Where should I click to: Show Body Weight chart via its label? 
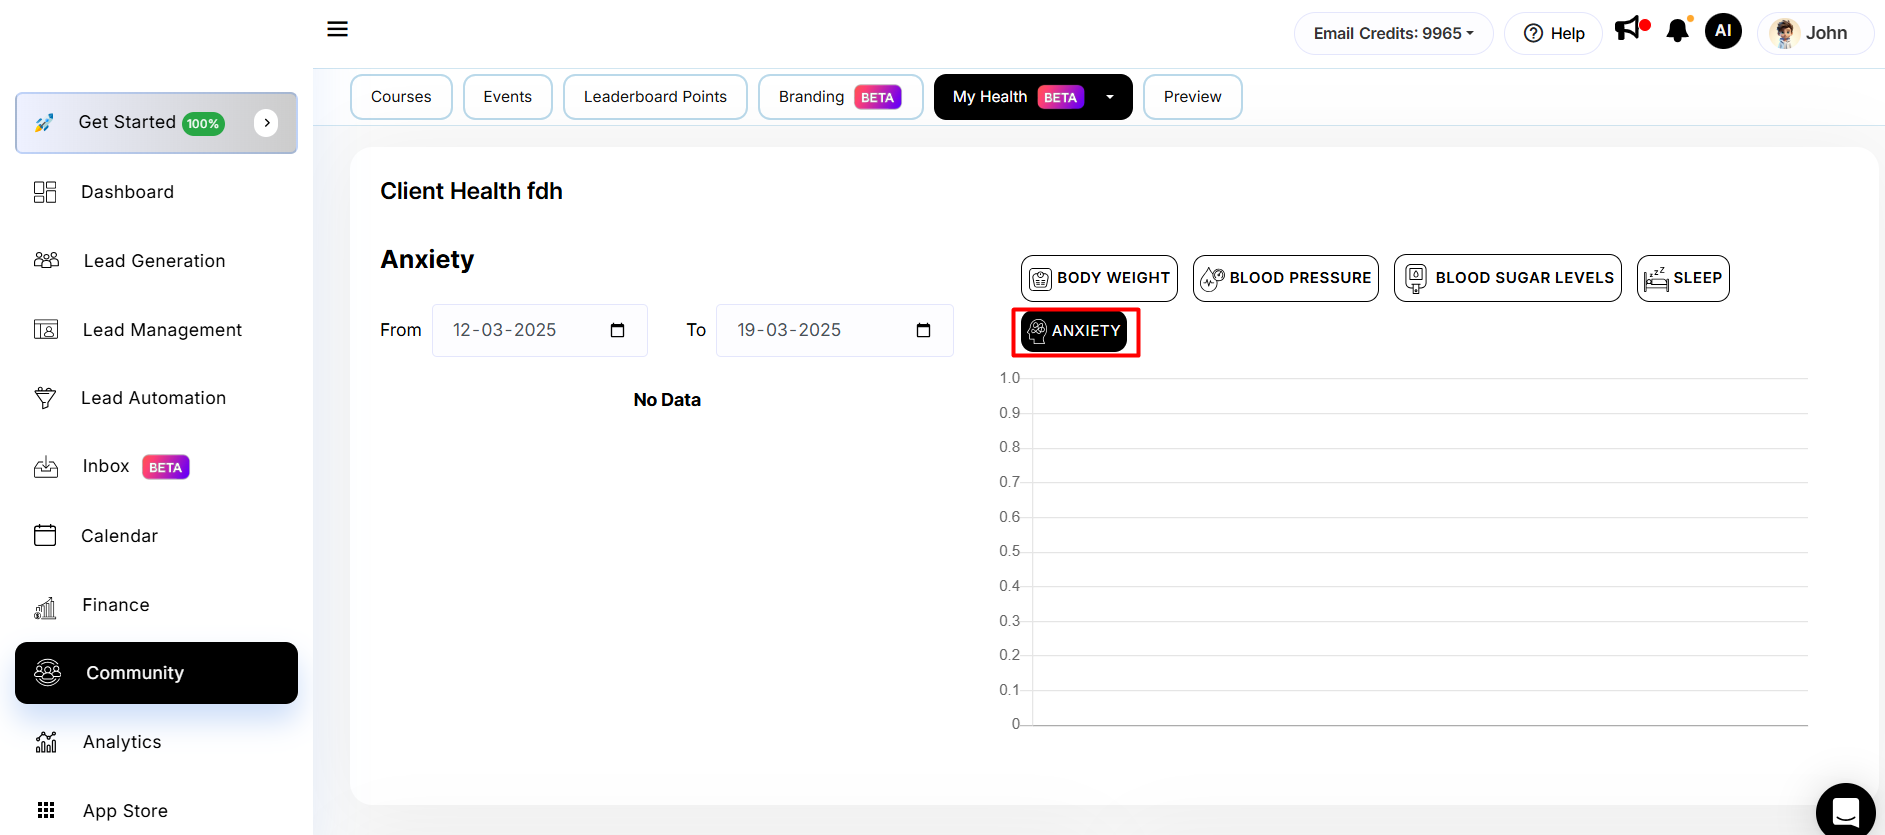1113,278
